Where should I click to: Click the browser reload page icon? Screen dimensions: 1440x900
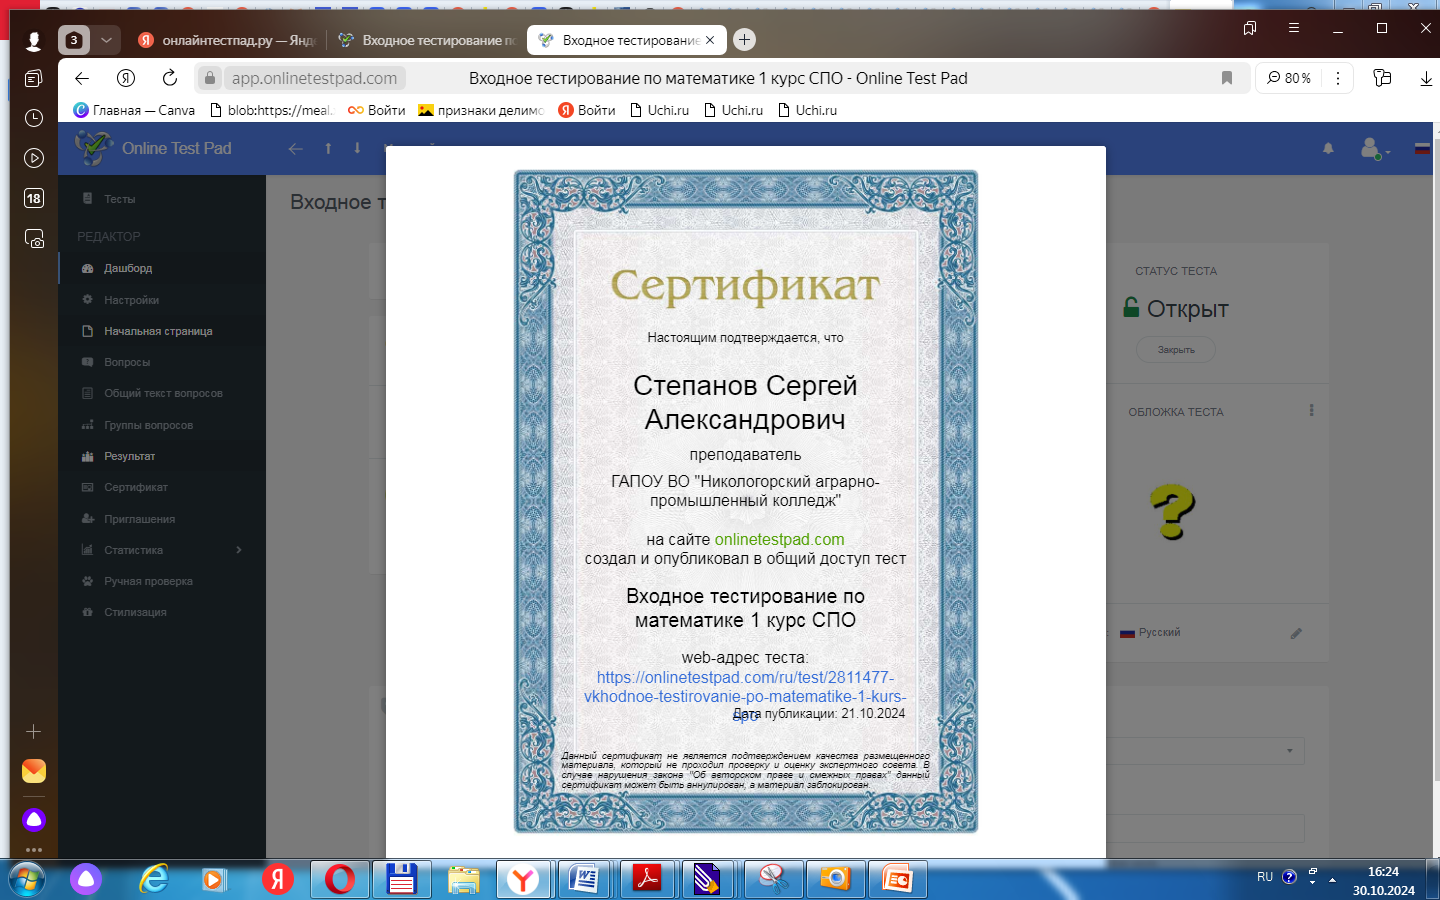point(170,78)
